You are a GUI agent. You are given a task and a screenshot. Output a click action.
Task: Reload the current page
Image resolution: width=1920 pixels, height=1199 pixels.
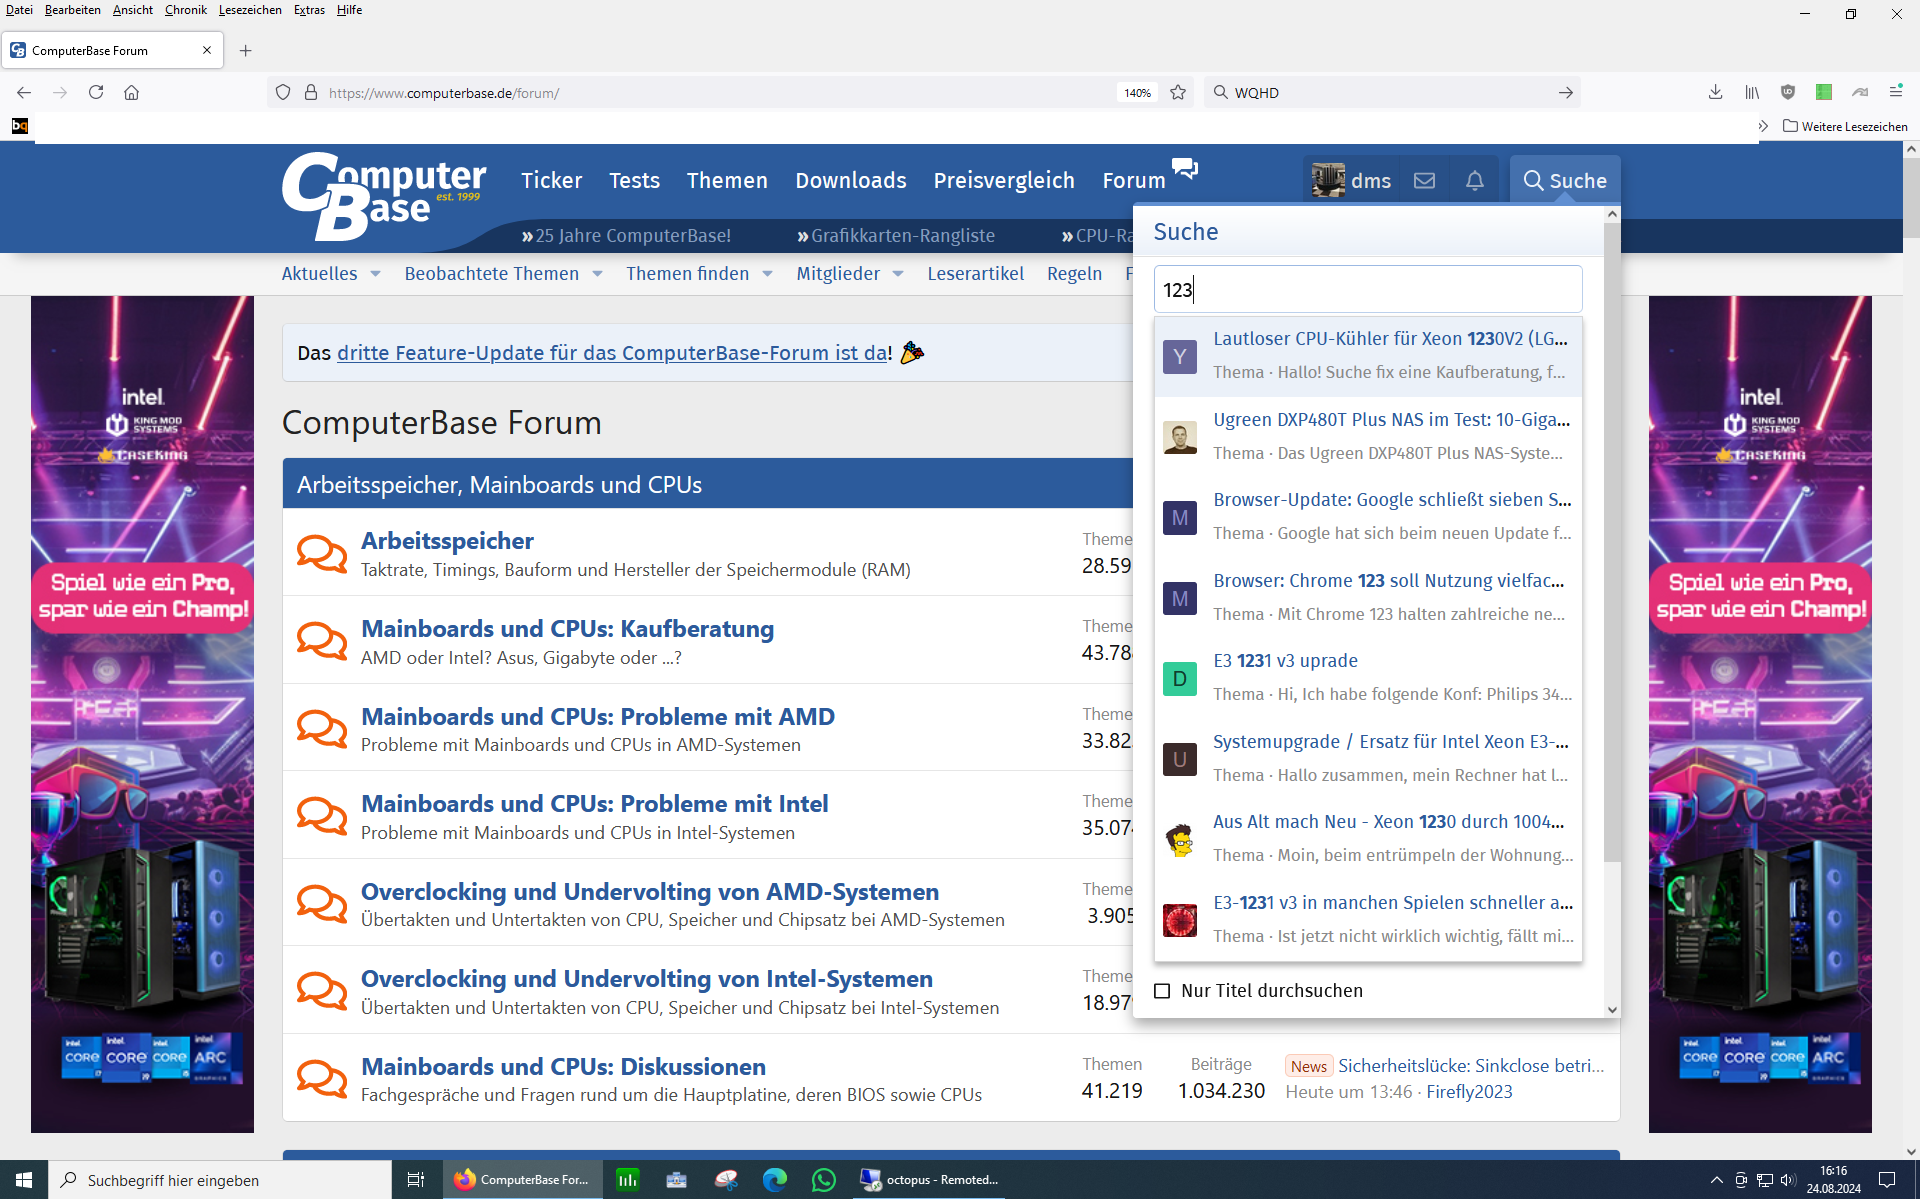click(x=96, y=93)
